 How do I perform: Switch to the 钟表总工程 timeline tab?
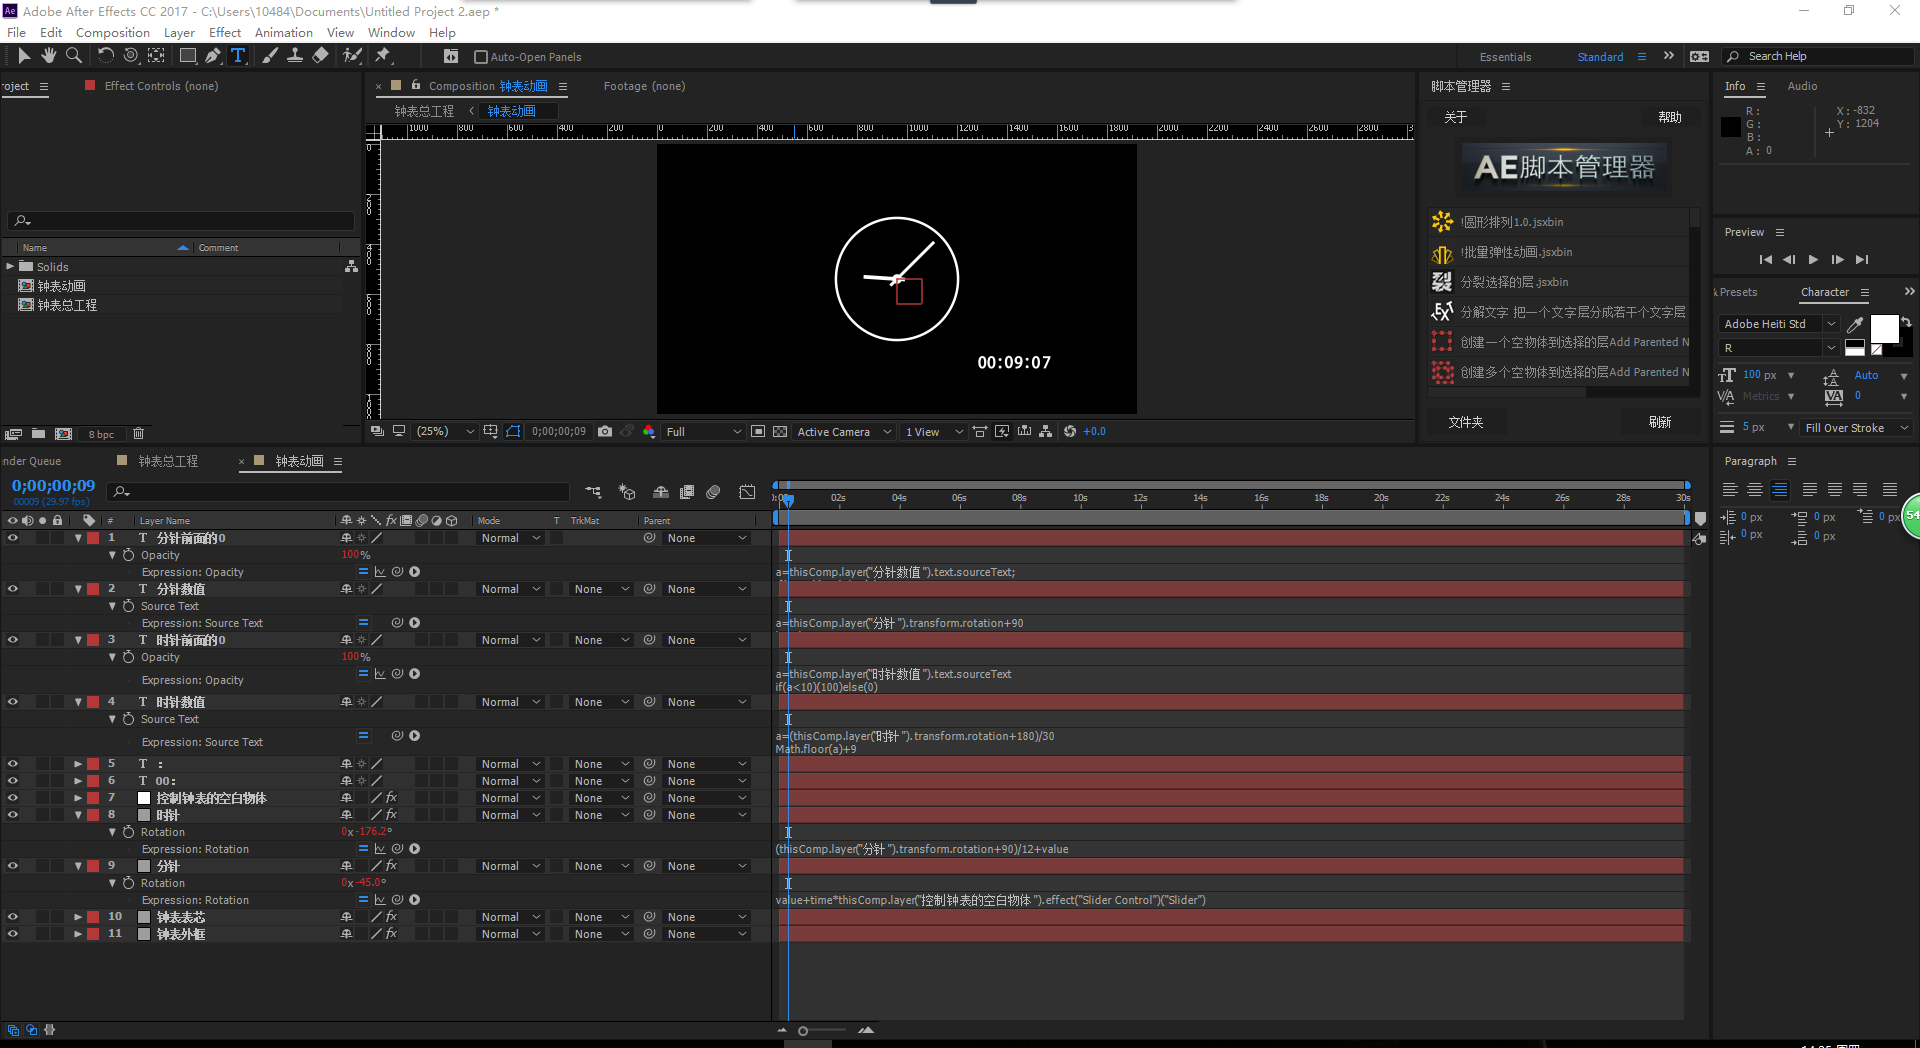[168, 461]
